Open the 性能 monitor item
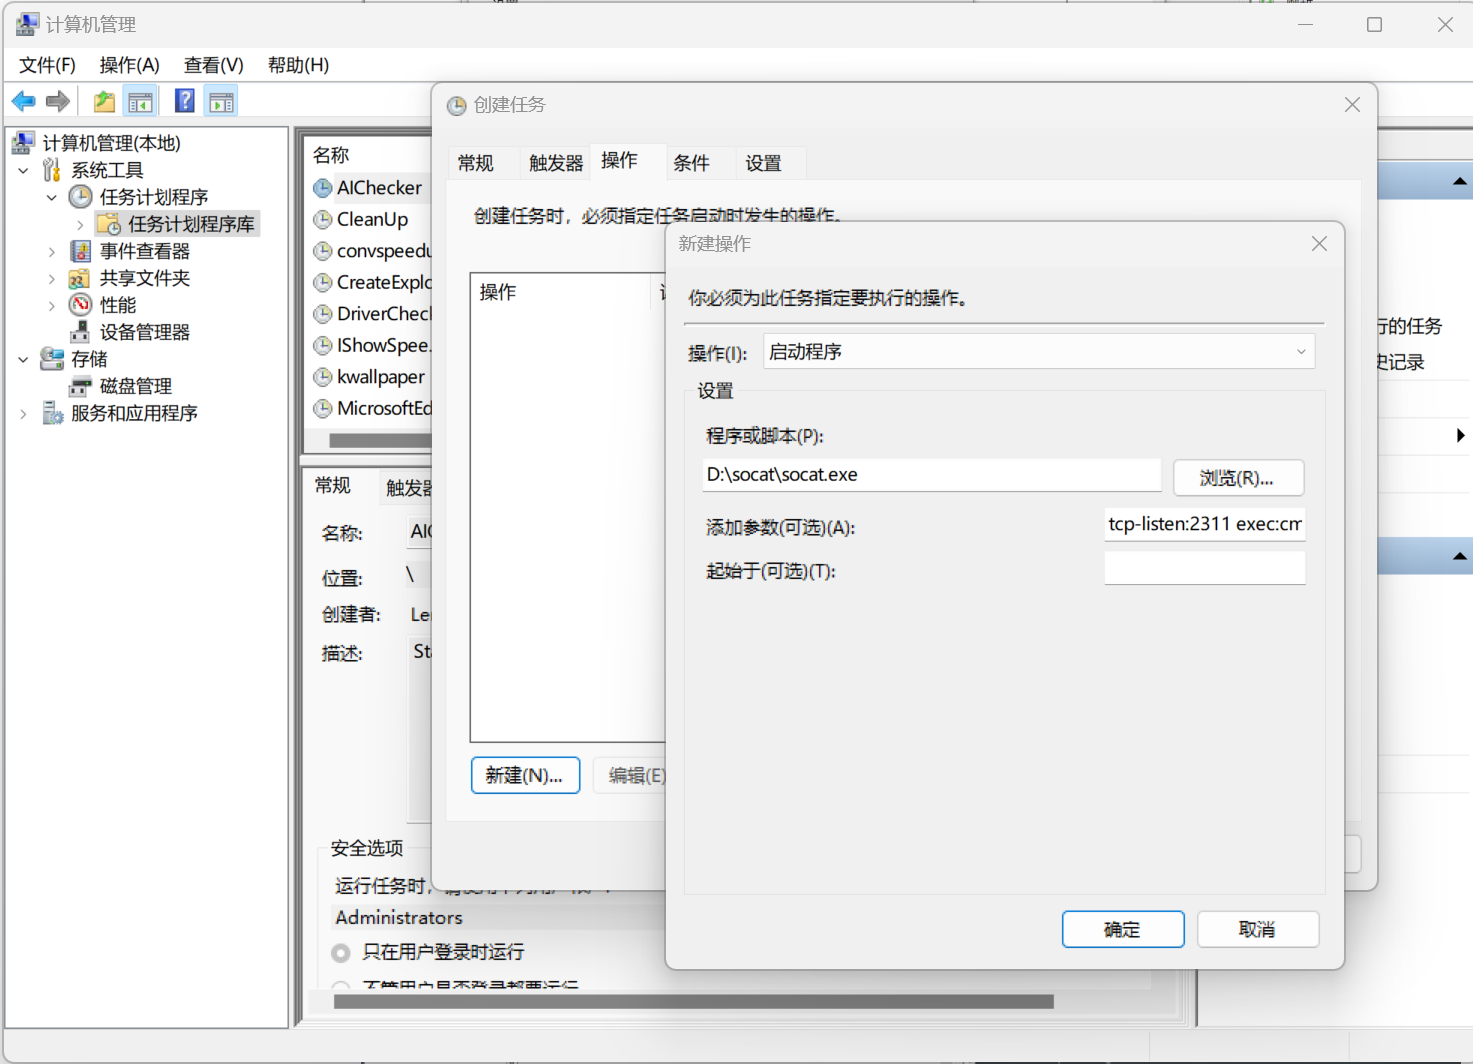Screen dimensions: 1473x1064 pos(117,304)
